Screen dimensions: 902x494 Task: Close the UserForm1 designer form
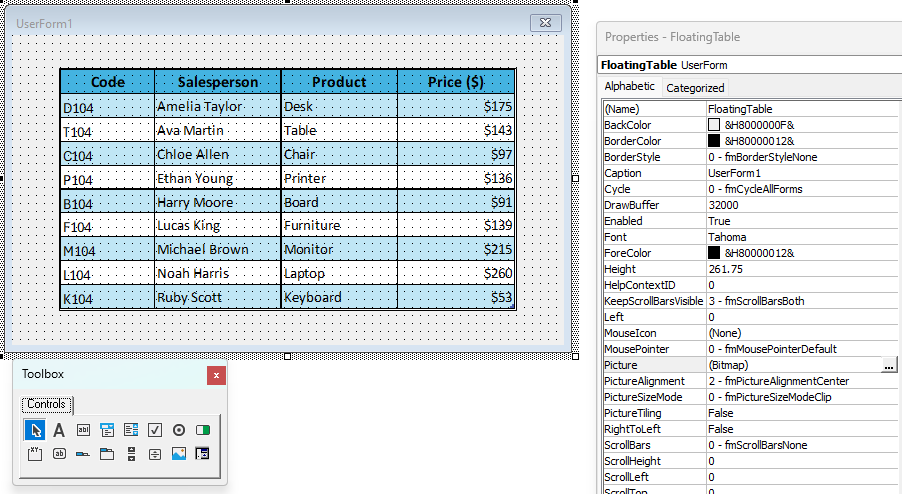pos(545,22)
